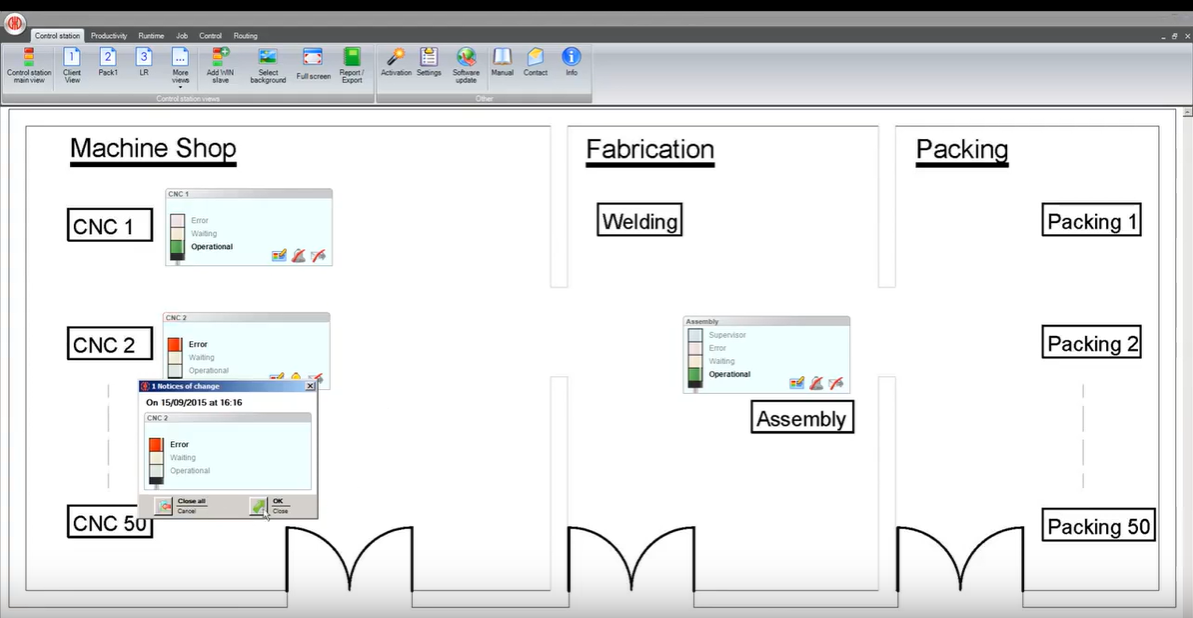The width and height of the screenshot is (1193, 618).
Task: Launch Software update
Action: 466,65
